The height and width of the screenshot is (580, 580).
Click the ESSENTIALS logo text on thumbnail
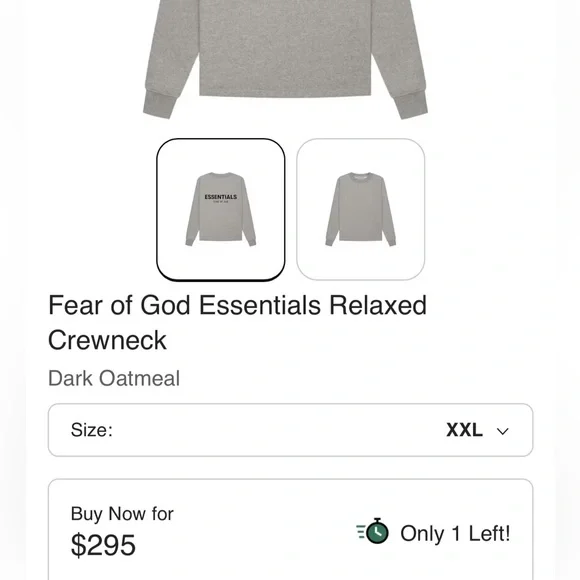coord(221,197)
